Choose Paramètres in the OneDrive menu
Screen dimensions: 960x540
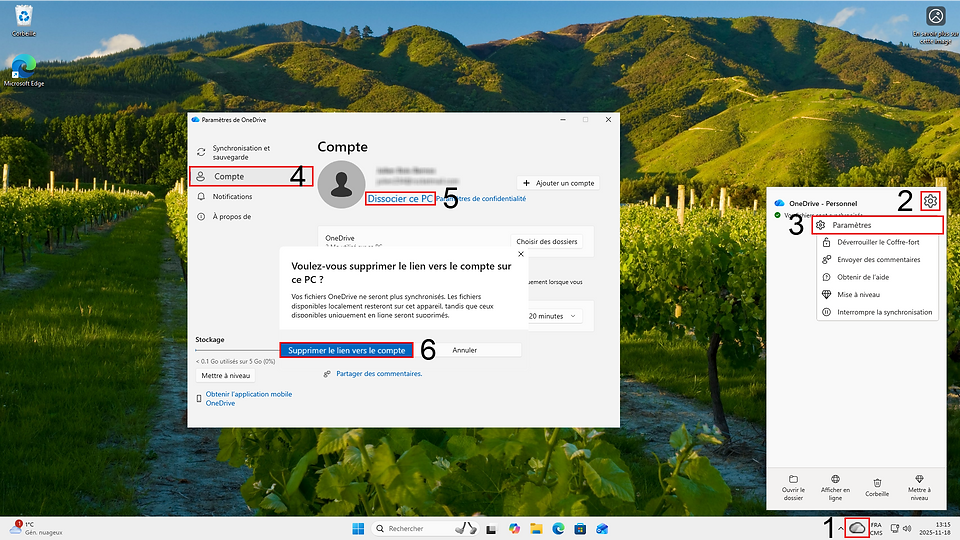pos(877,225)
